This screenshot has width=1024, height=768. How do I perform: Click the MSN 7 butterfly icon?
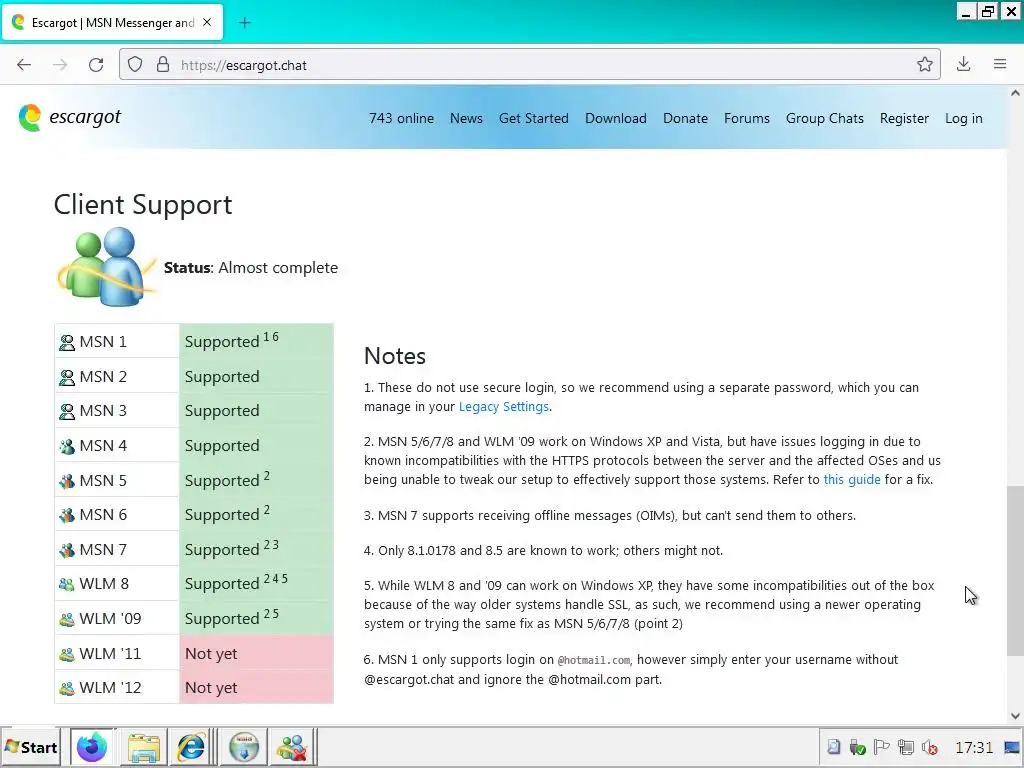click(67, 550)
